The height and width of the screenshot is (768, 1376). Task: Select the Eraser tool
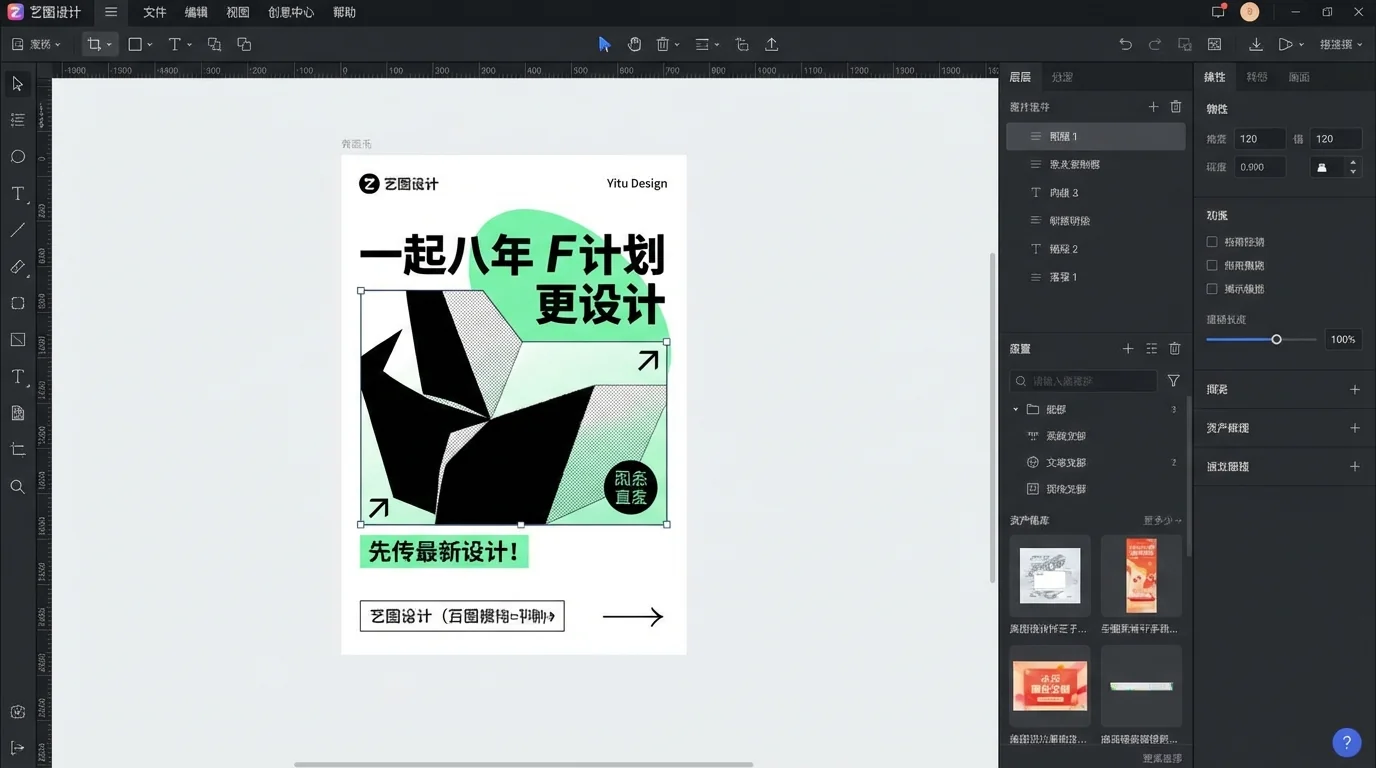click(x=17, y=267)
